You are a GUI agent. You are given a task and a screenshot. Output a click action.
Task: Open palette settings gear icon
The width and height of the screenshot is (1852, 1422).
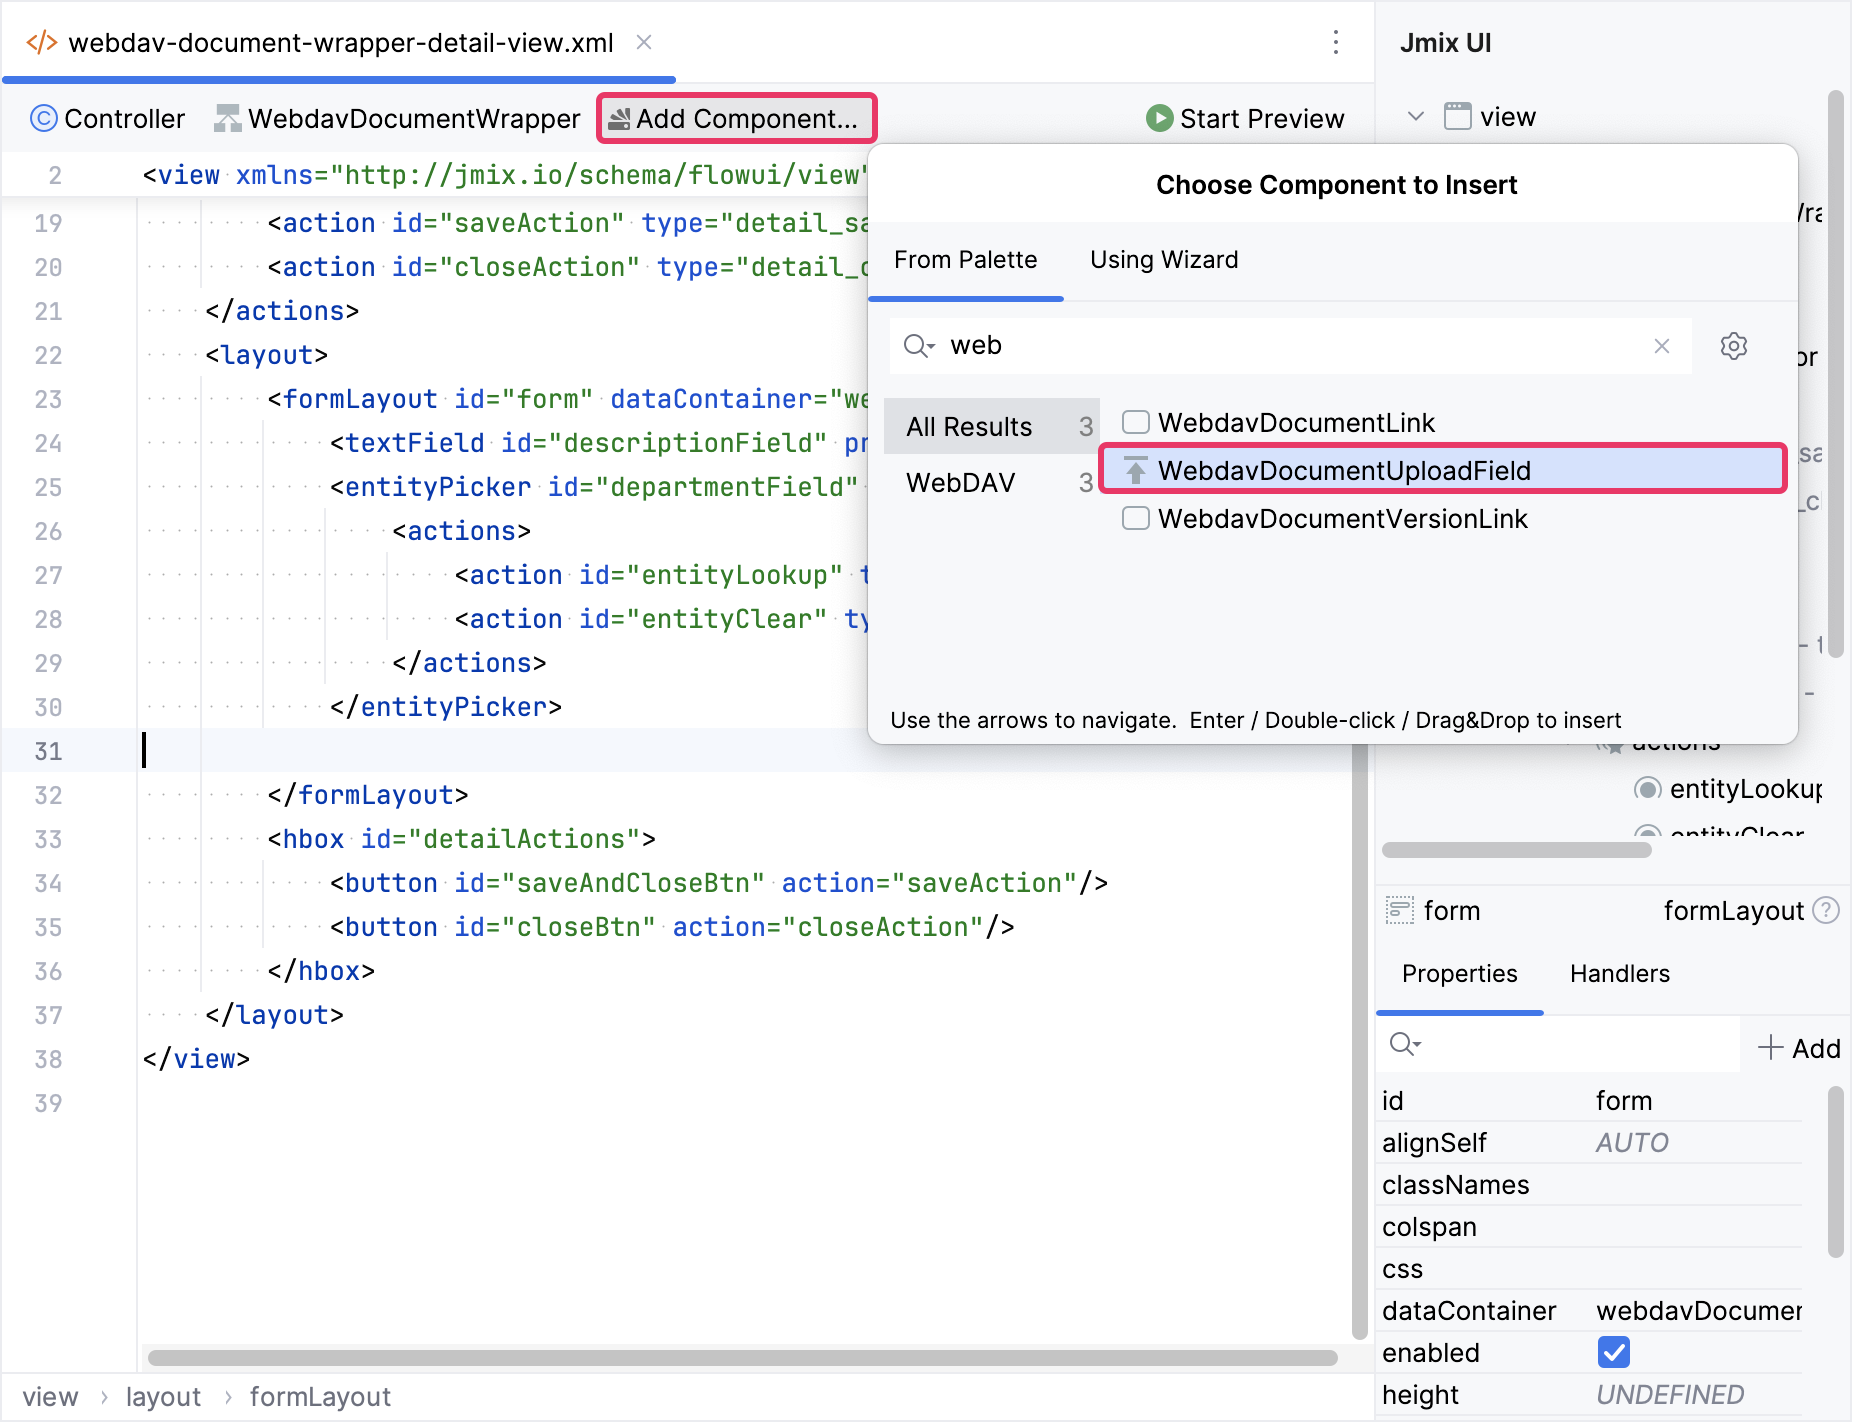[1733, 346]
